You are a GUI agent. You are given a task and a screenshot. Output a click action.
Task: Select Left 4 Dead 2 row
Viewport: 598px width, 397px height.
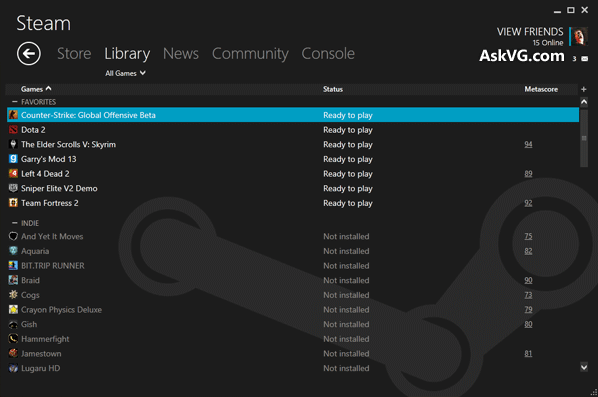(293, 174)
